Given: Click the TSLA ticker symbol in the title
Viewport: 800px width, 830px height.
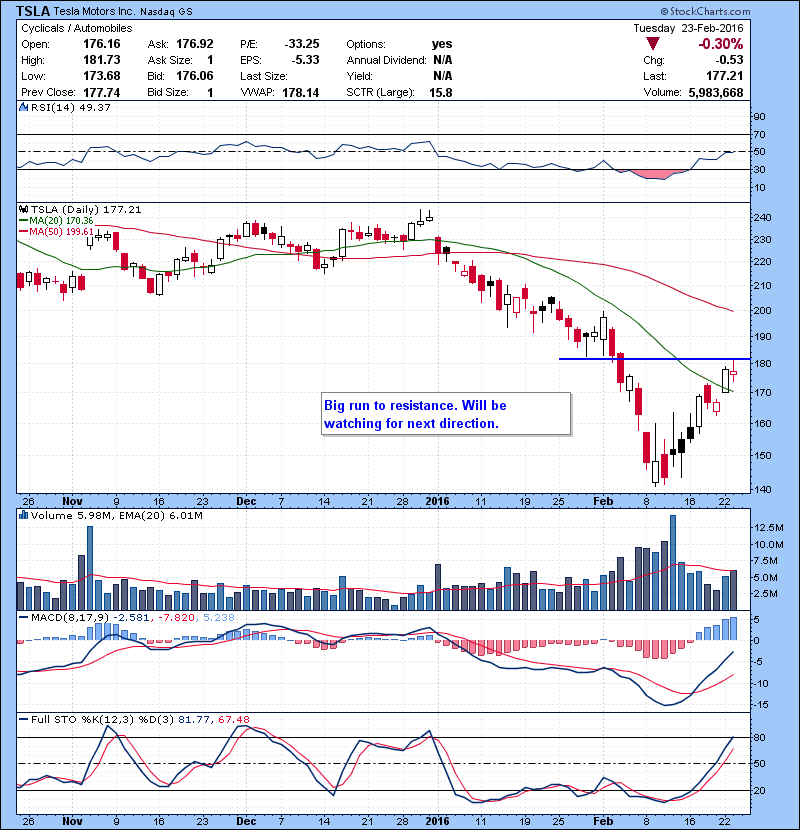Looking at the screenshot, I should click(33, 11).
